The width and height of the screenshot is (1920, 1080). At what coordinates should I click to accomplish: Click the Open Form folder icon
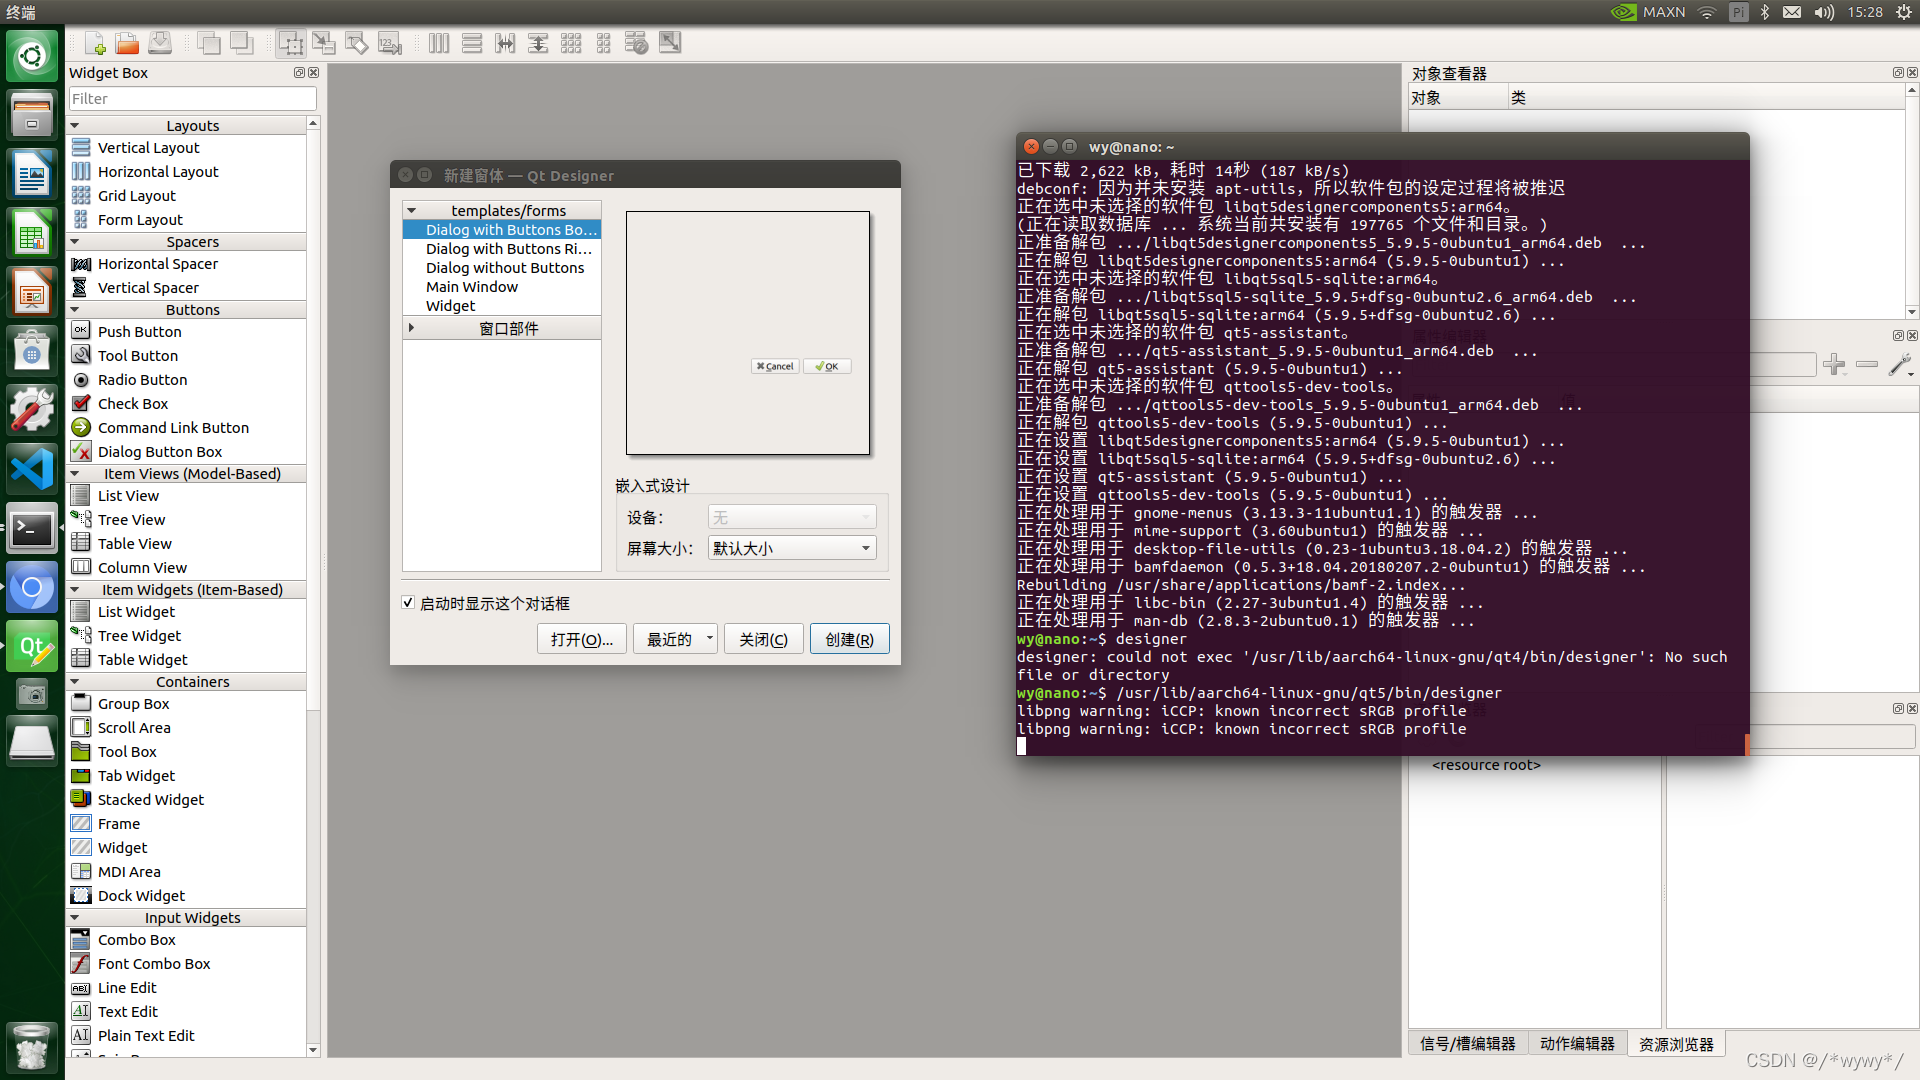pyautogui.click(x=127, y=43)
